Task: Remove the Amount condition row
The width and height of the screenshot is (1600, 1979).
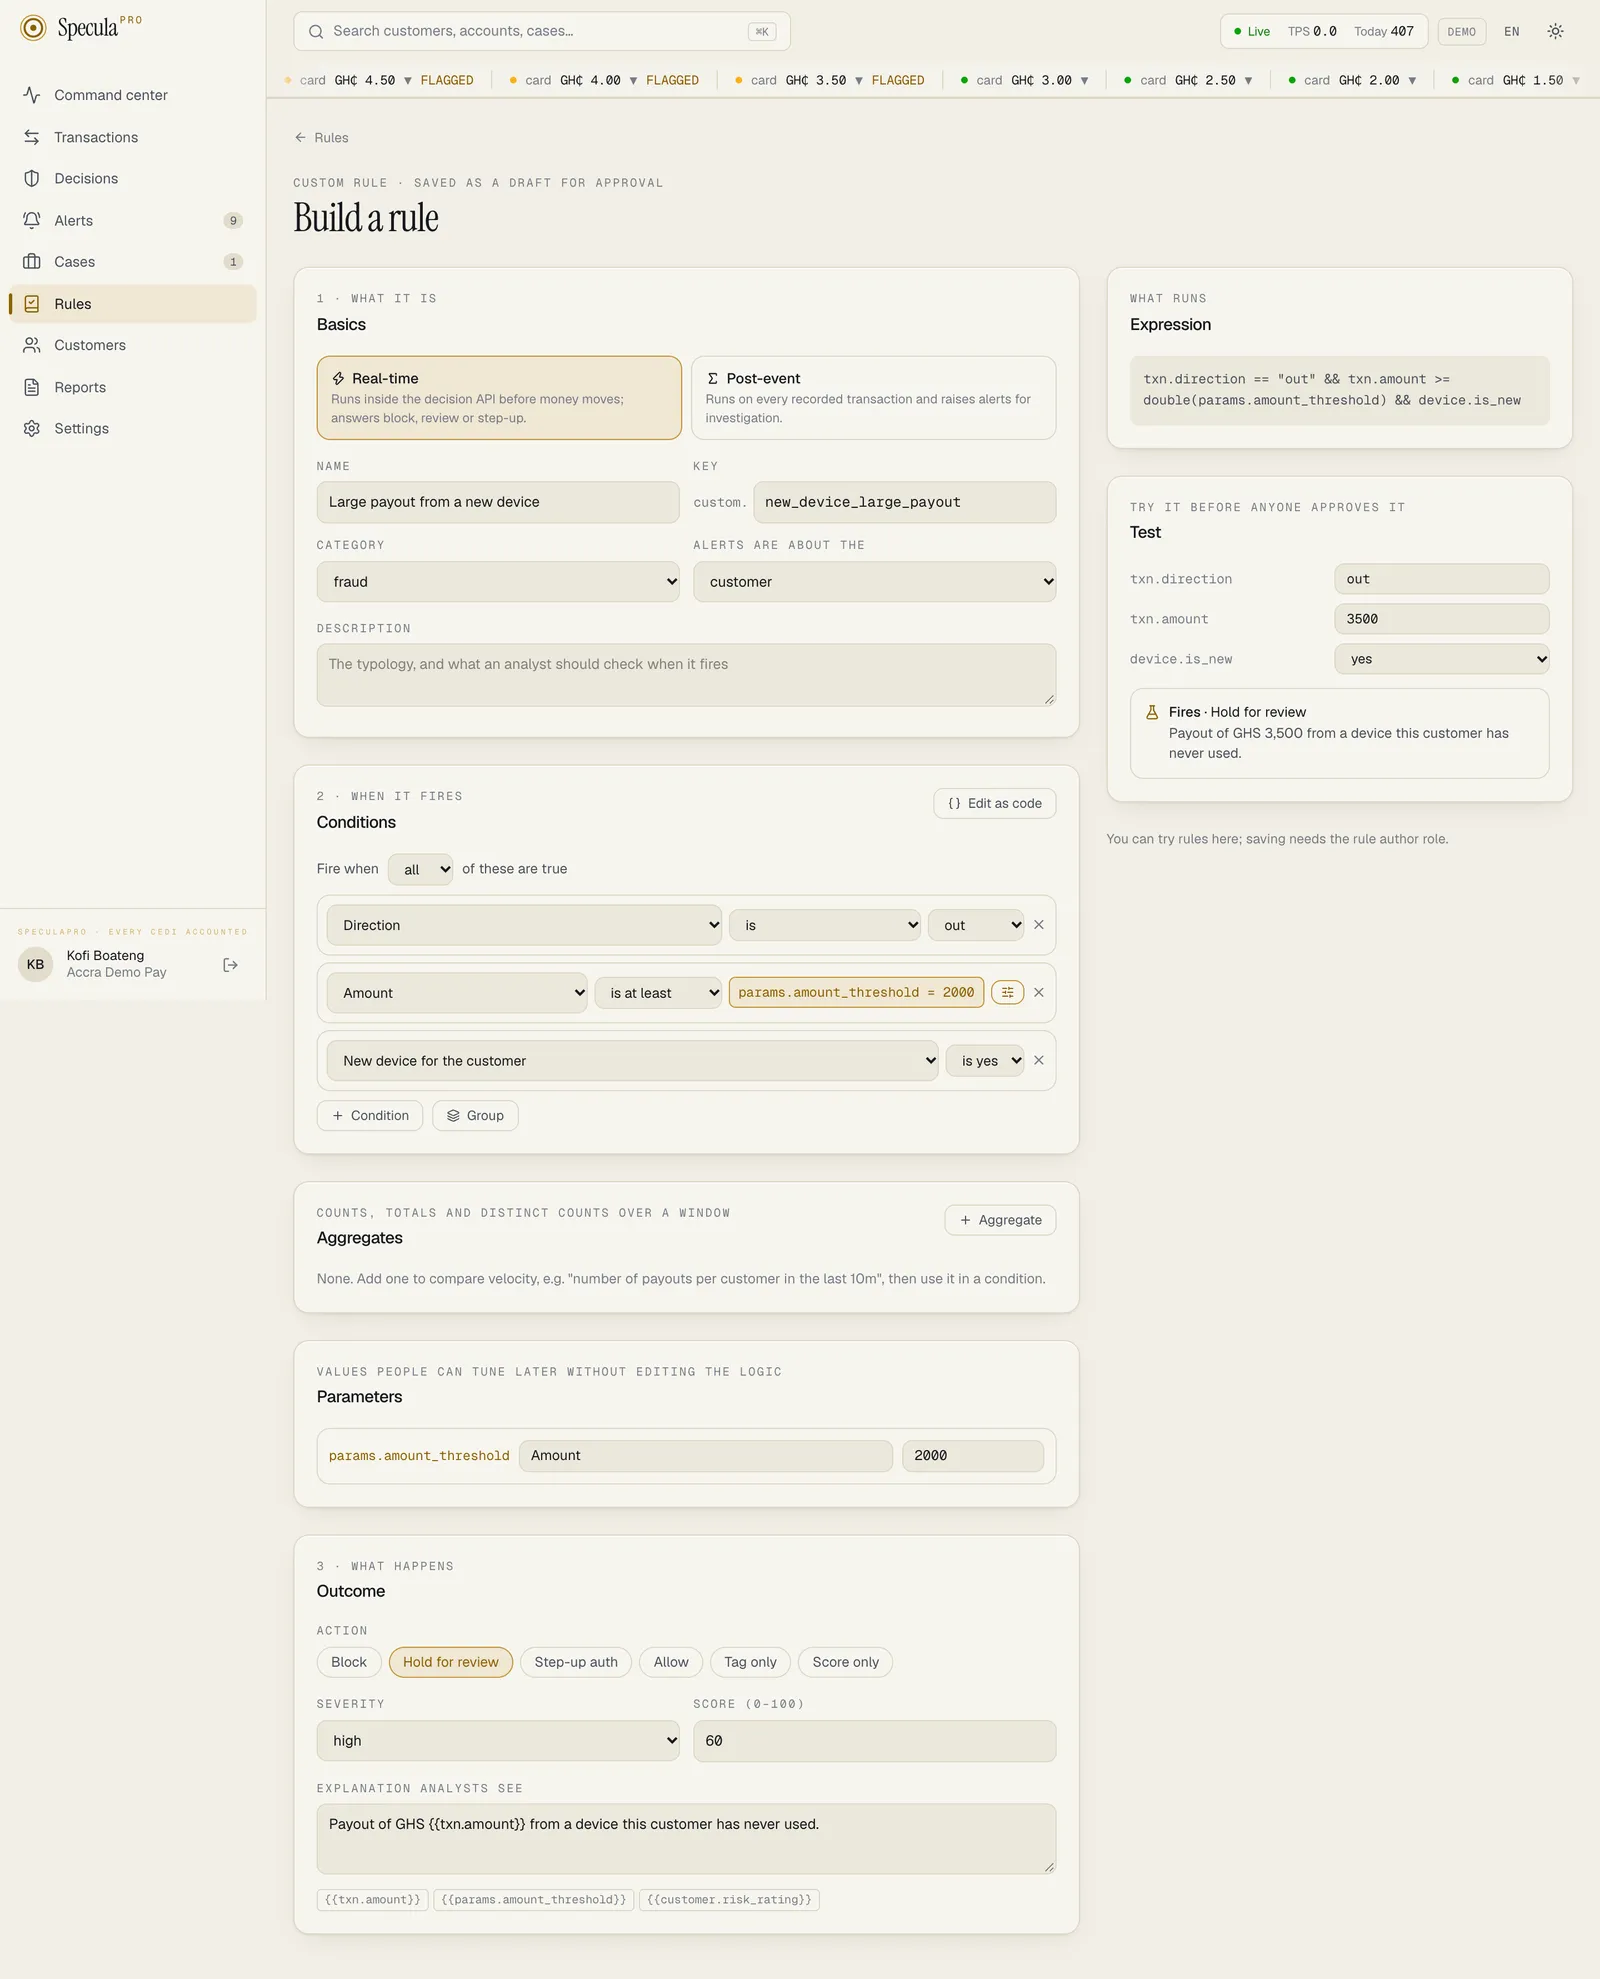Action: tap(1039, 993)
